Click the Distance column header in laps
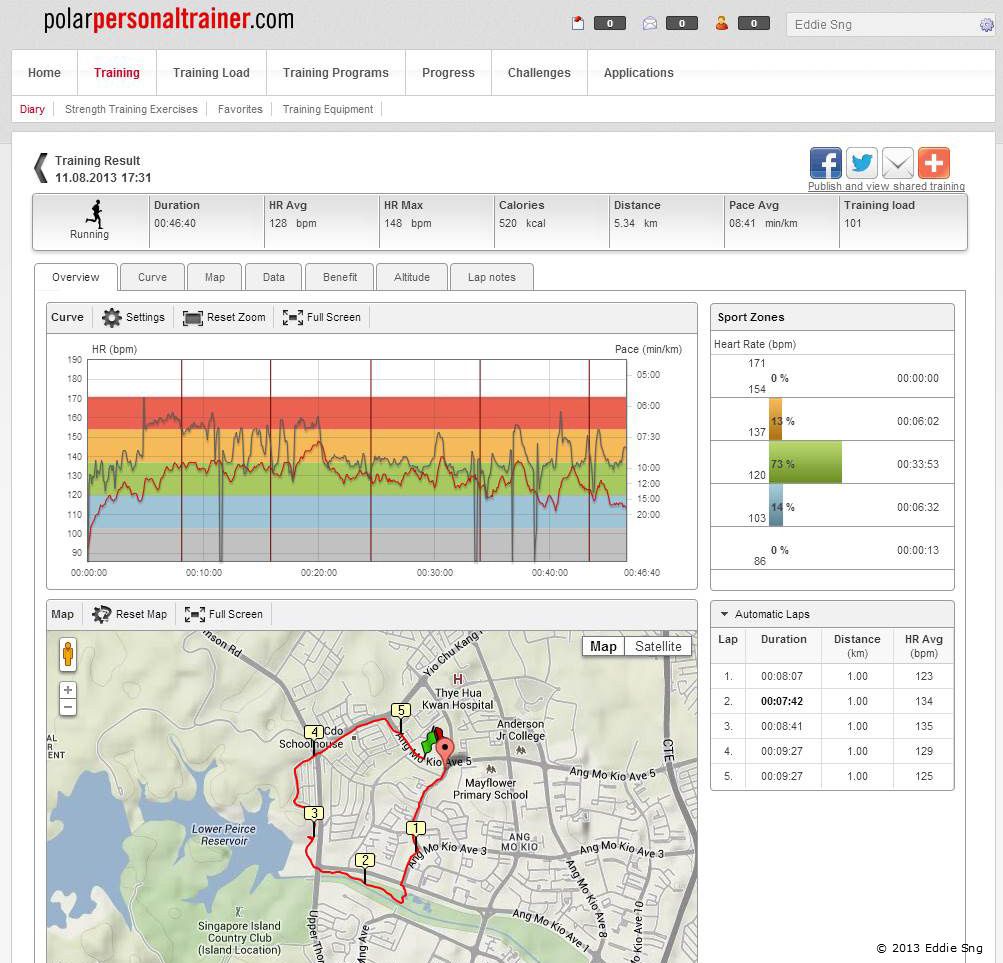1003x963 pixels. click(857, 646)
